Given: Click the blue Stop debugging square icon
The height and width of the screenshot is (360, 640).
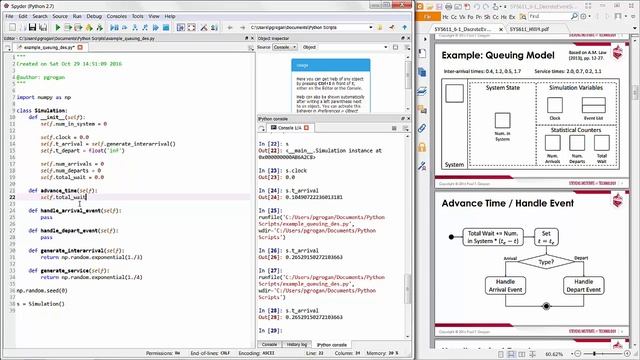Looking at the screenshot, I should point(166,27).
